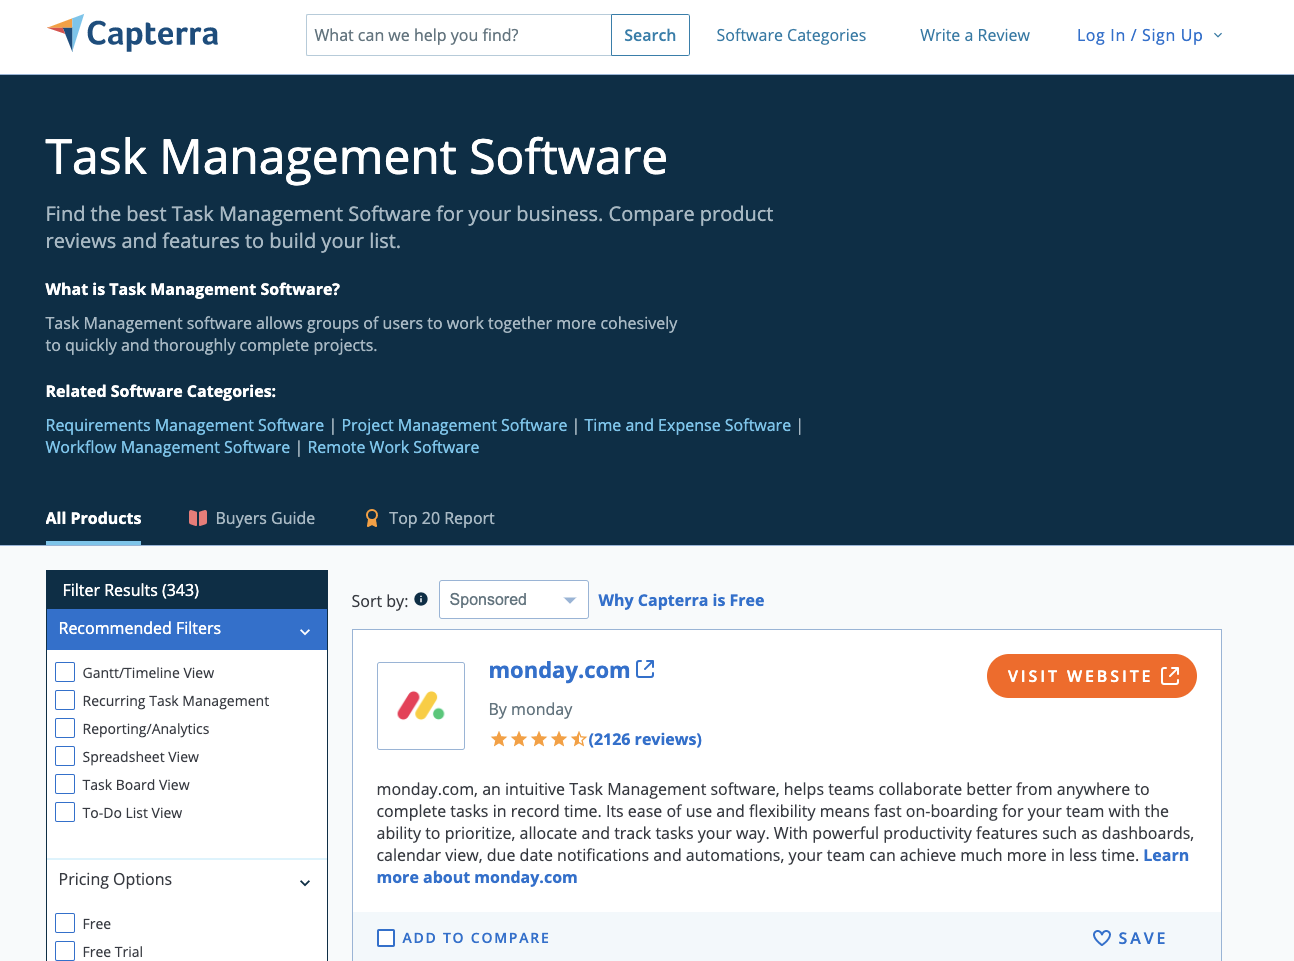Open Workflow Management Software link
This screenshot has width=1294, height=961.
(x=168, y=447)
